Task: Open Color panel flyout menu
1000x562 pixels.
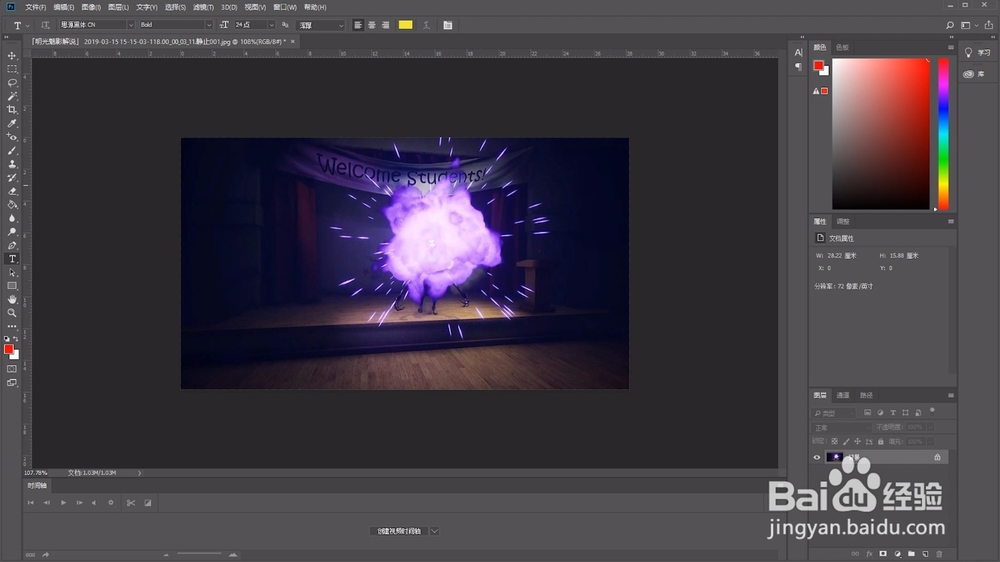Action: pyautogui.click(x=950, y=47)
